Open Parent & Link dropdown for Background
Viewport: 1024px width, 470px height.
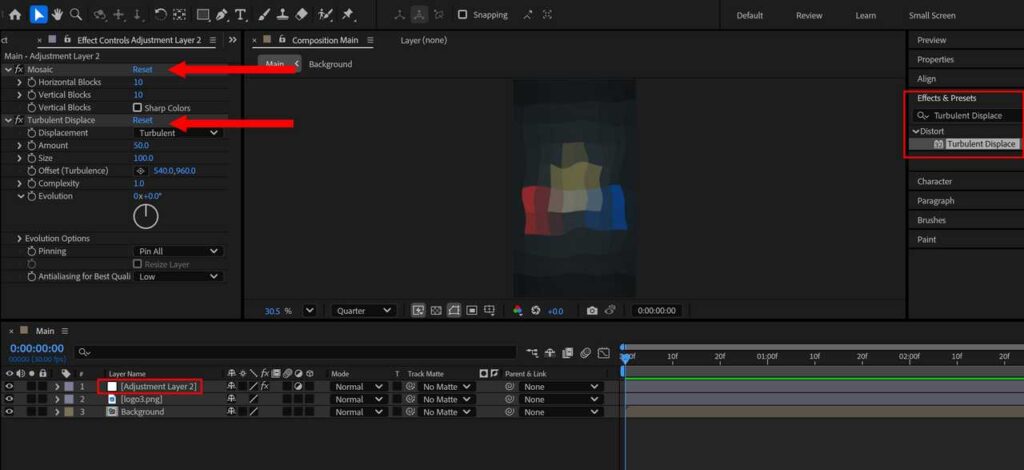pyautogui.click(x=560, y=412)
